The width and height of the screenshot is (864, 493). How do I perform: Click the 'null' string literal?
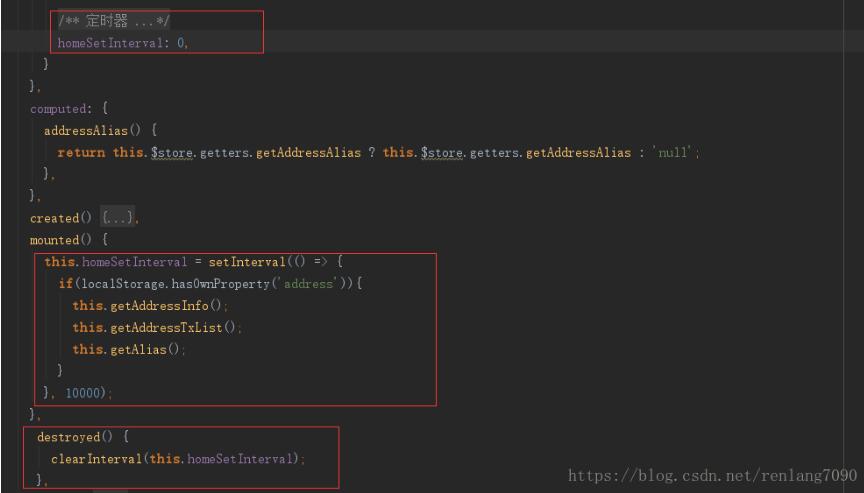pyautogui.click(x=674, y=153)
